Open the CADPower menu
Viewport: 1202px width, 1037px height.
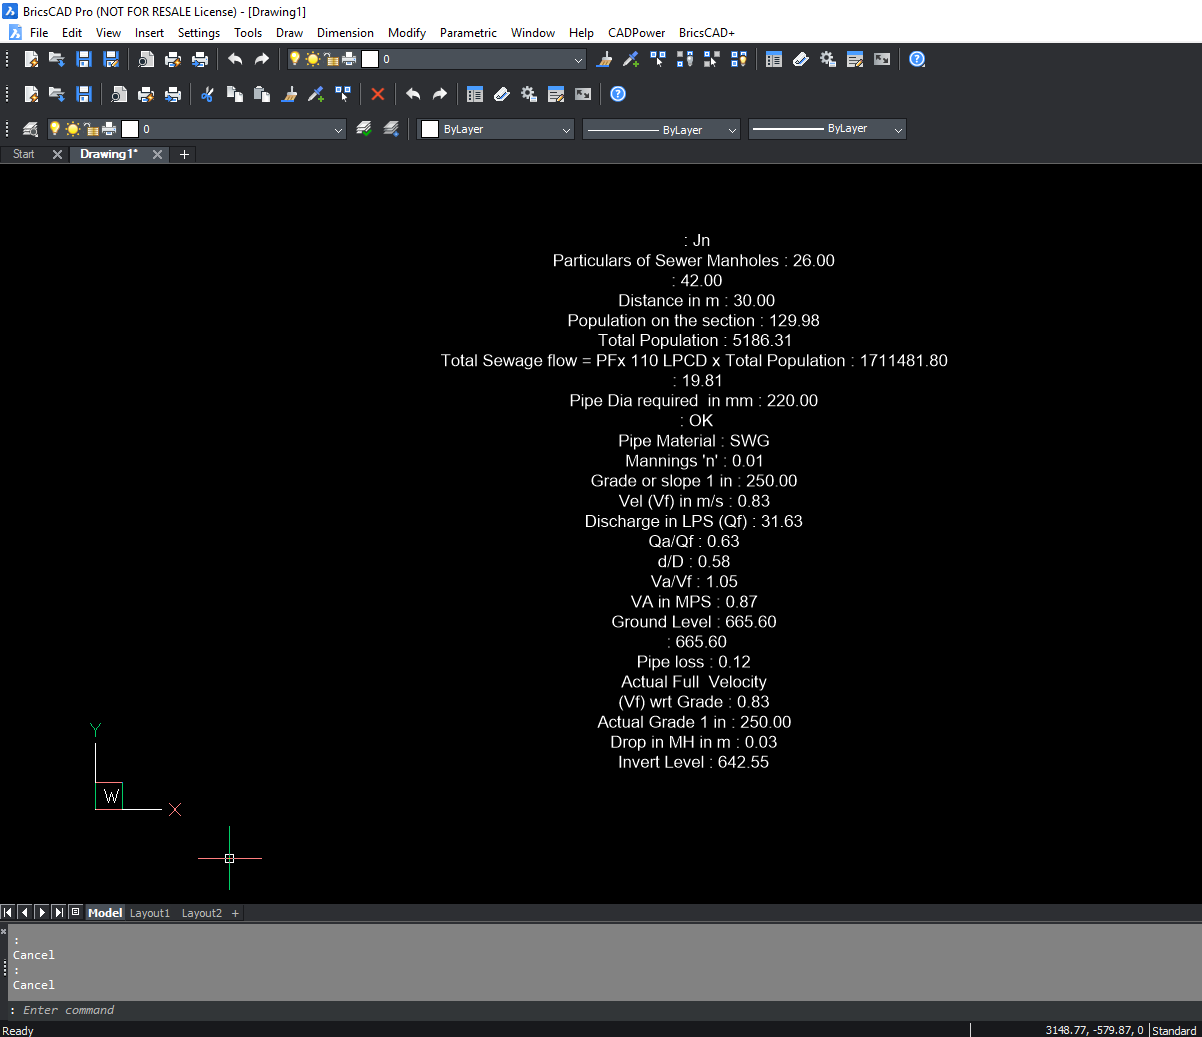click(636, 32)
